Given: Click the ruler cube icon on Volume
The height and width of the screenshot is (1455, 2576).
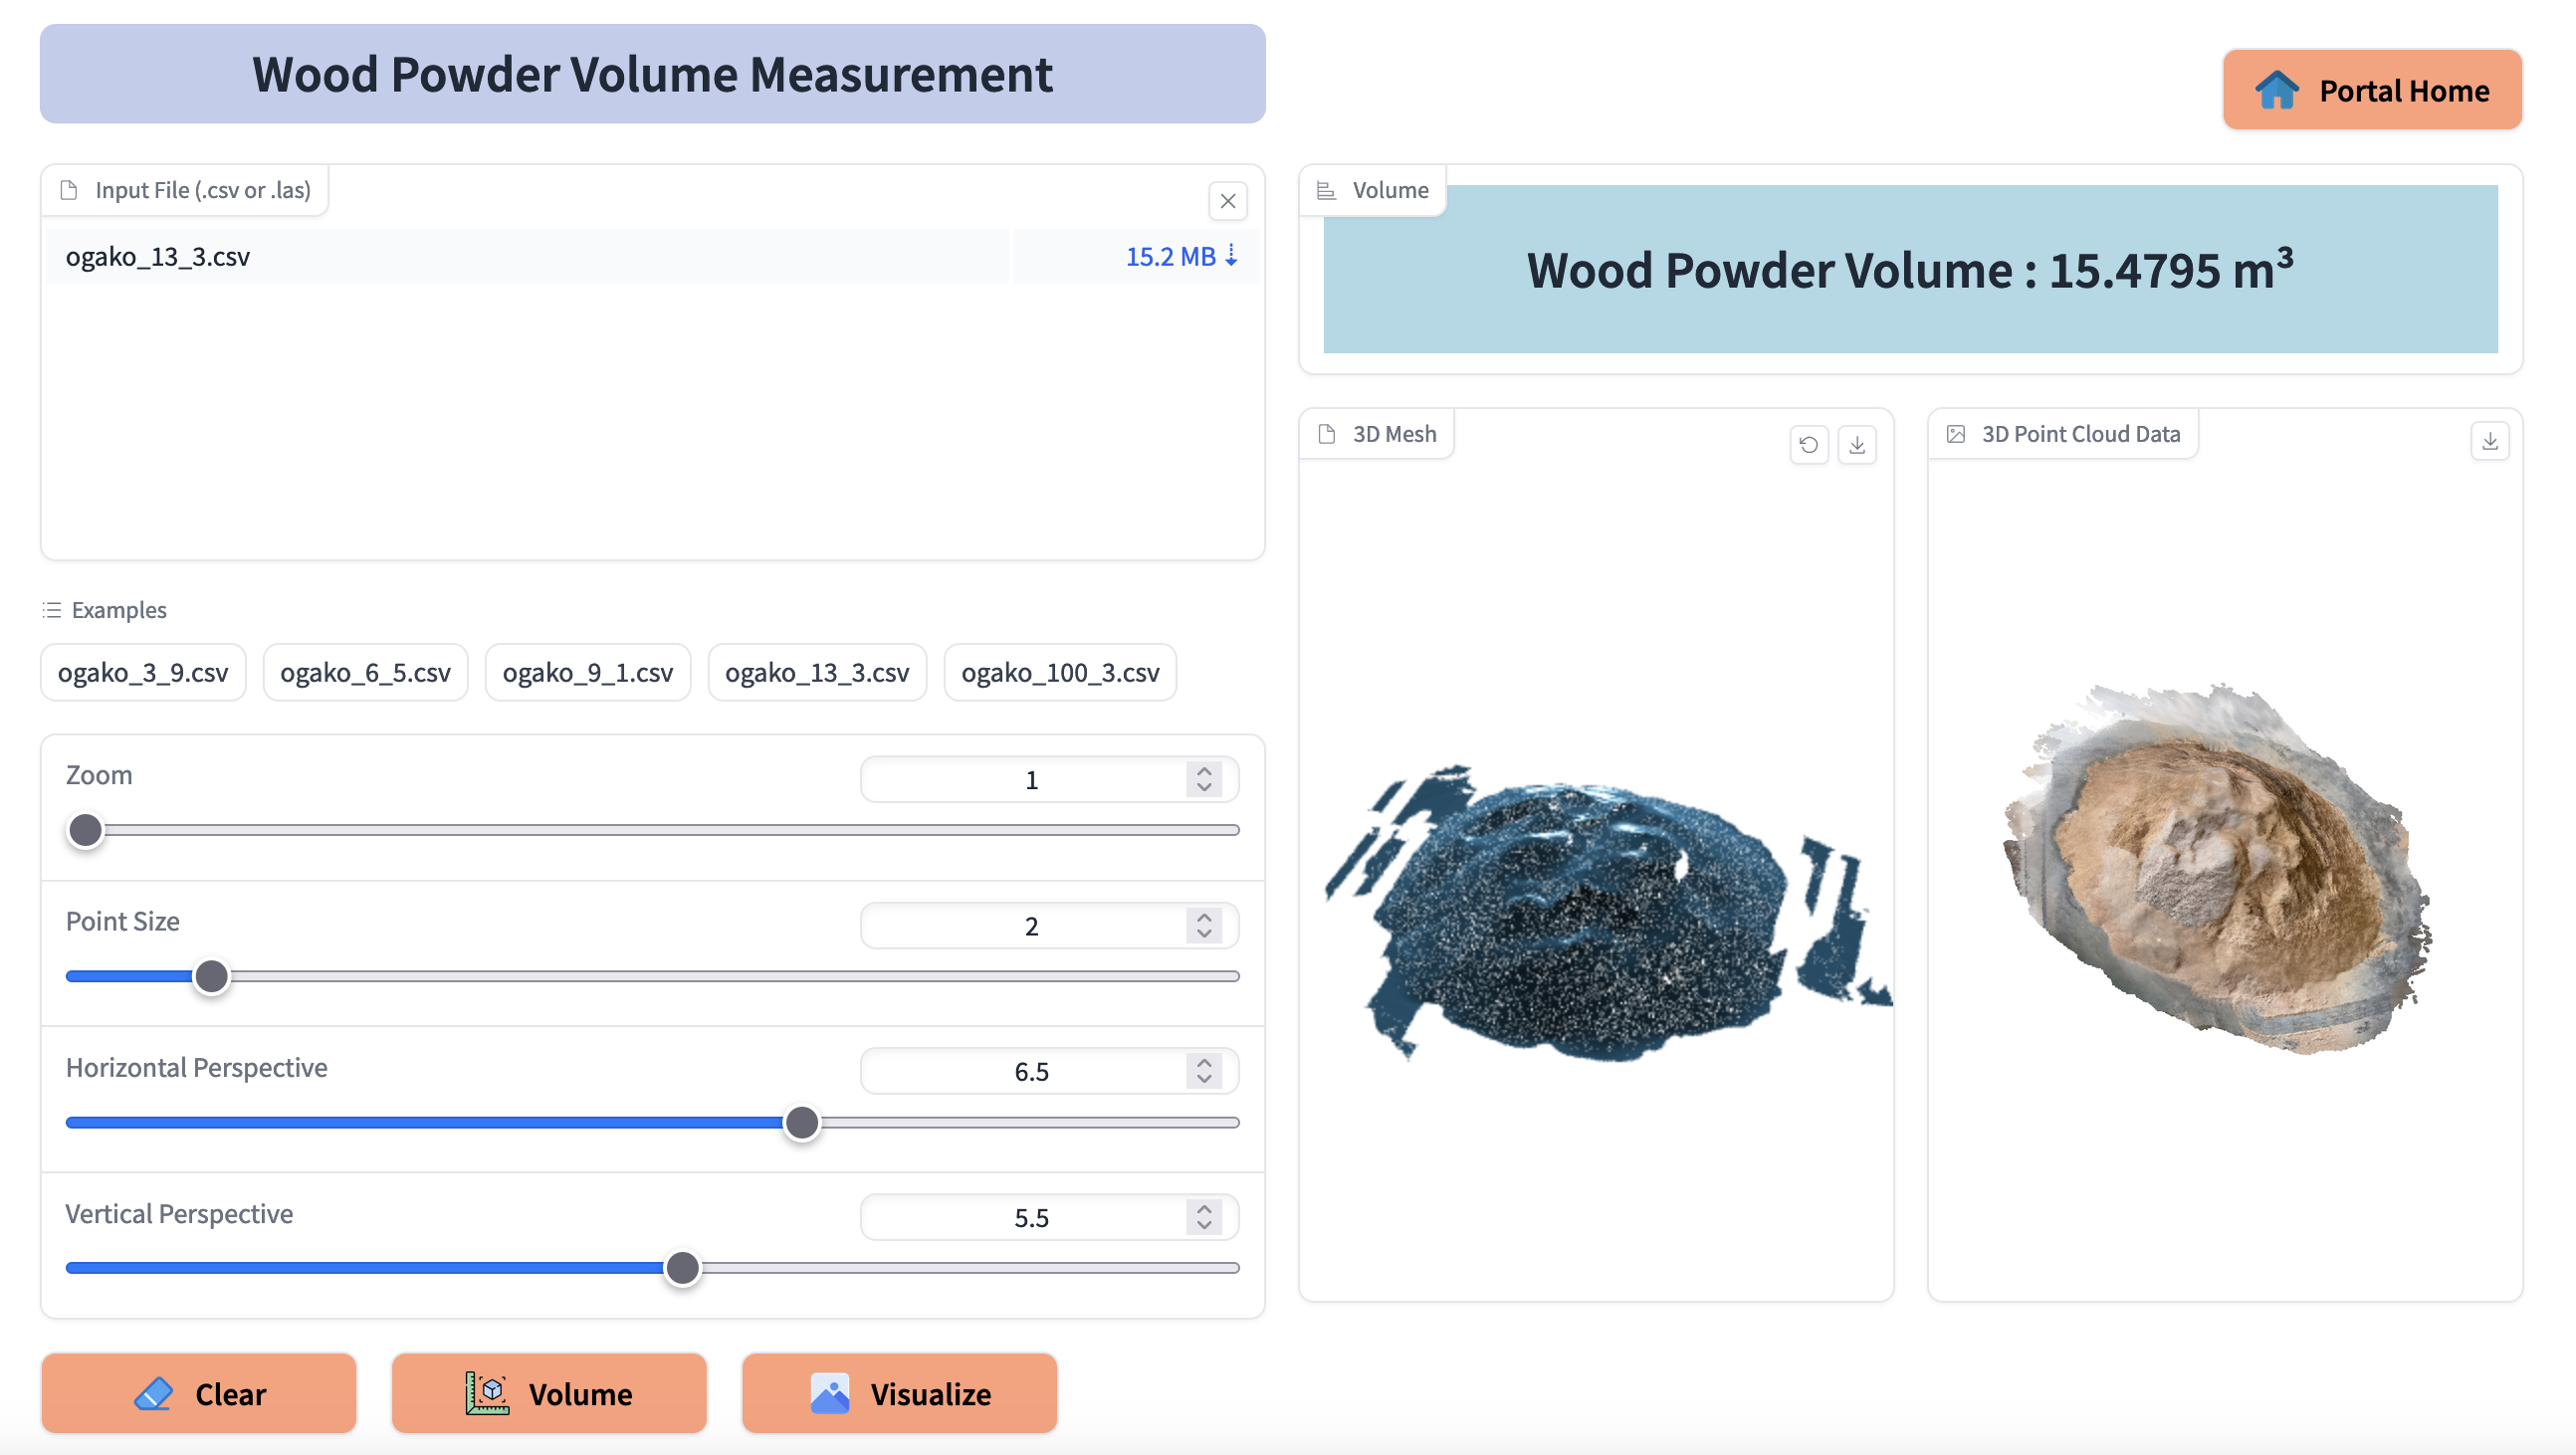Looking at the screenshot, I should [x=487, y=1393].
